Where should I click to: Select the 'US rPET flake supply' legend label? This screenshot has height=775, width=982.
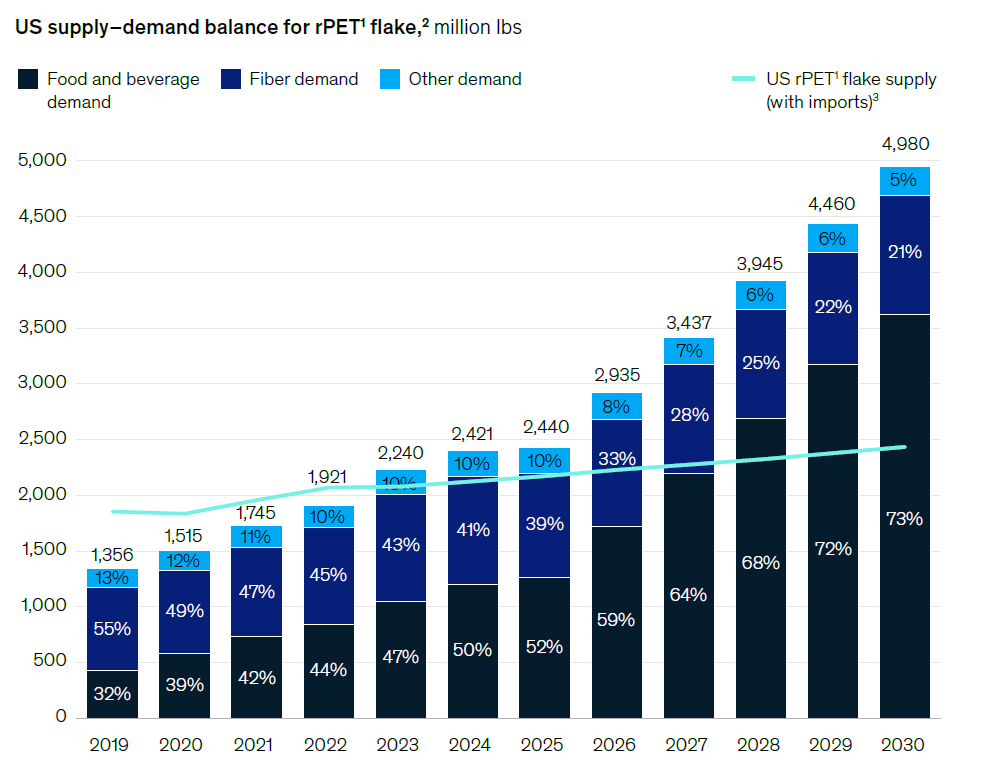click(x=851, y=90)
